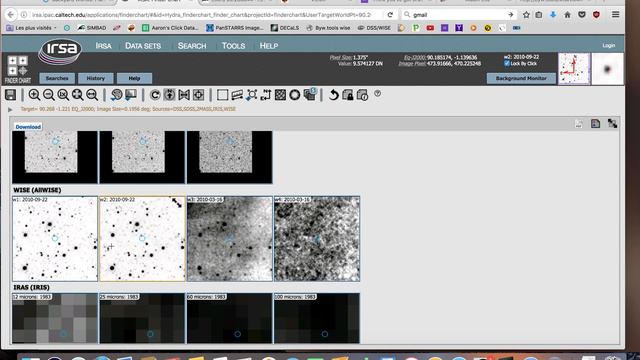Click the browser back arrow
This screenshot has width=640, height=360.
[11, 15]
